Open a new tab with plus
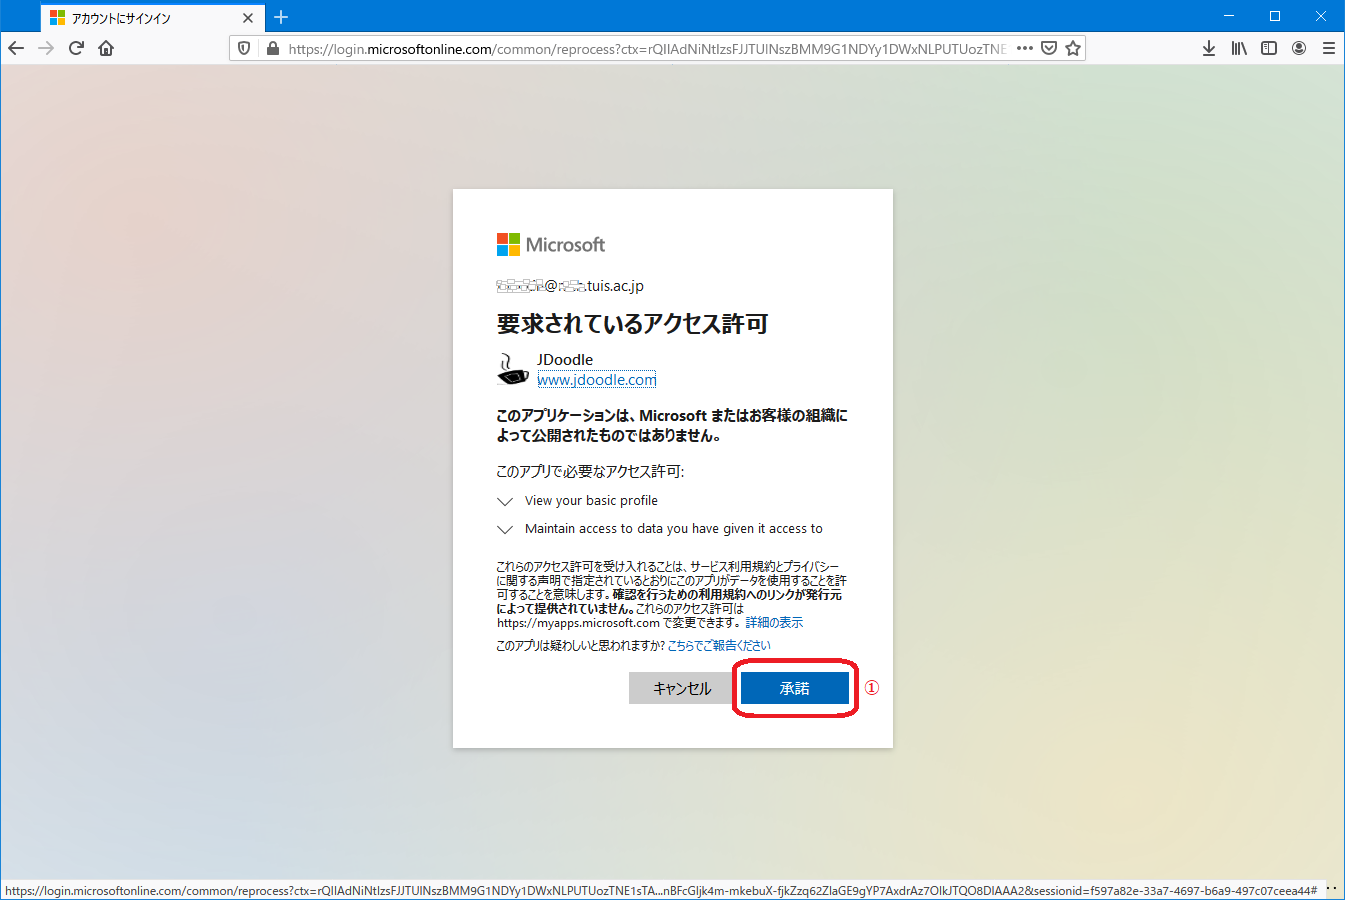 coord(281,17)
